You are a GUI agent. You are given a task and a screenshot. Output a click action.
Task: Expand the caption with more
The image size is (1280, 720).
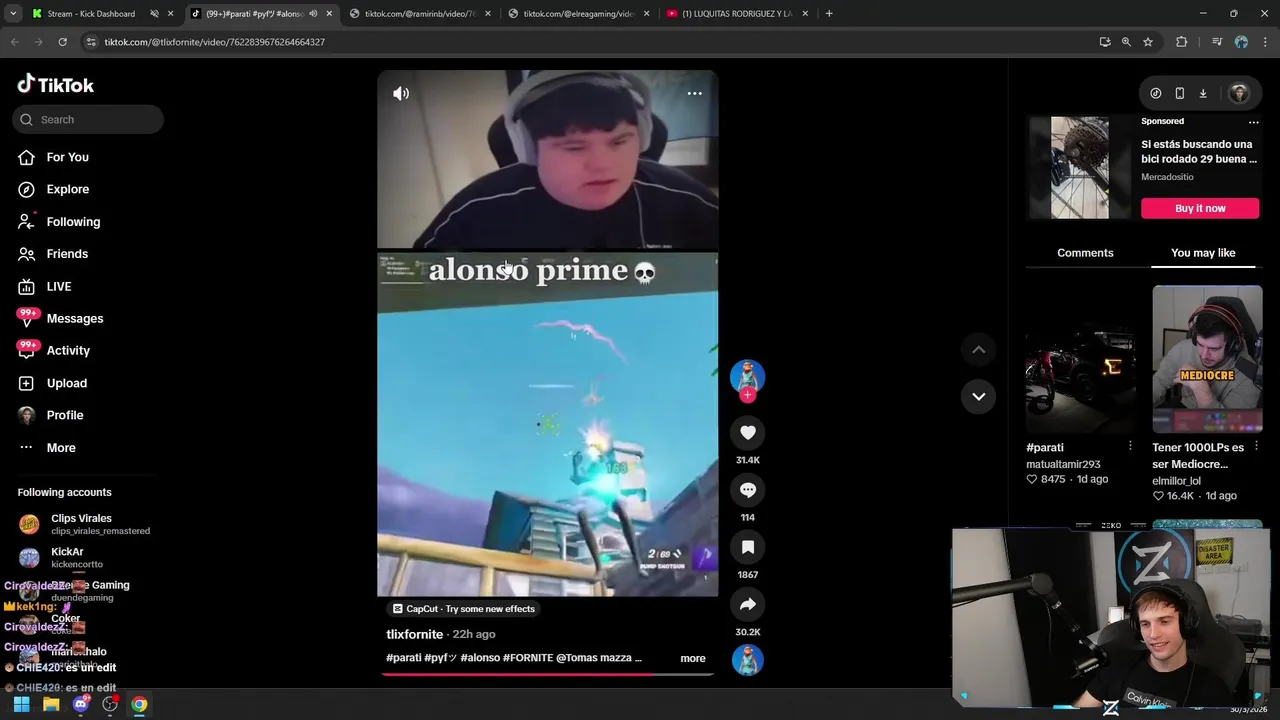693,658
